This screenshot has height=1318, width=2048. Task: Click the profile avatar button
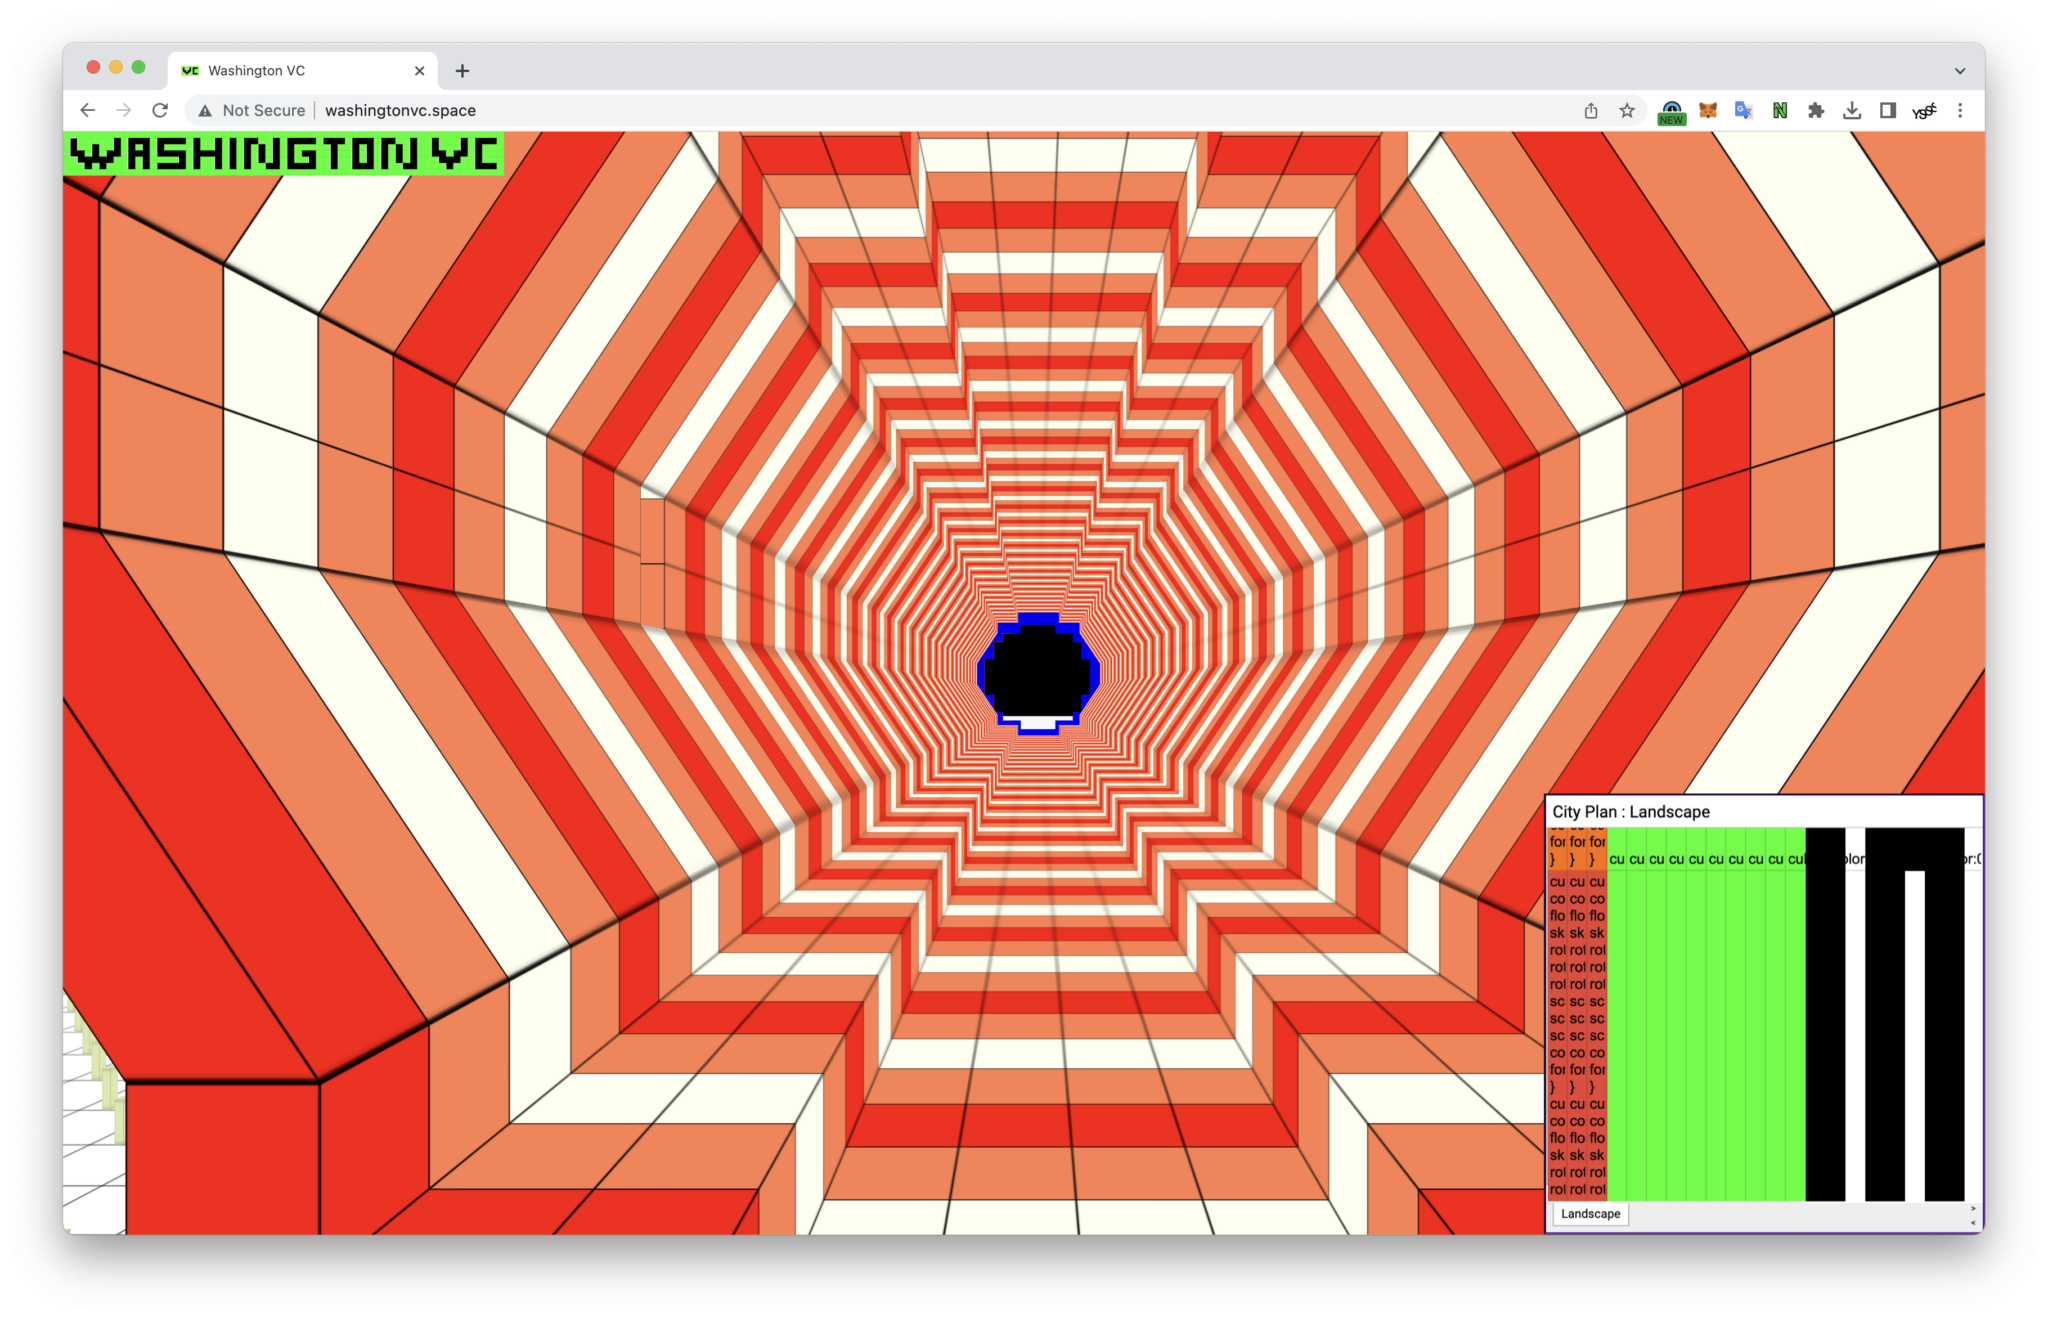(x=1924, y=110)
